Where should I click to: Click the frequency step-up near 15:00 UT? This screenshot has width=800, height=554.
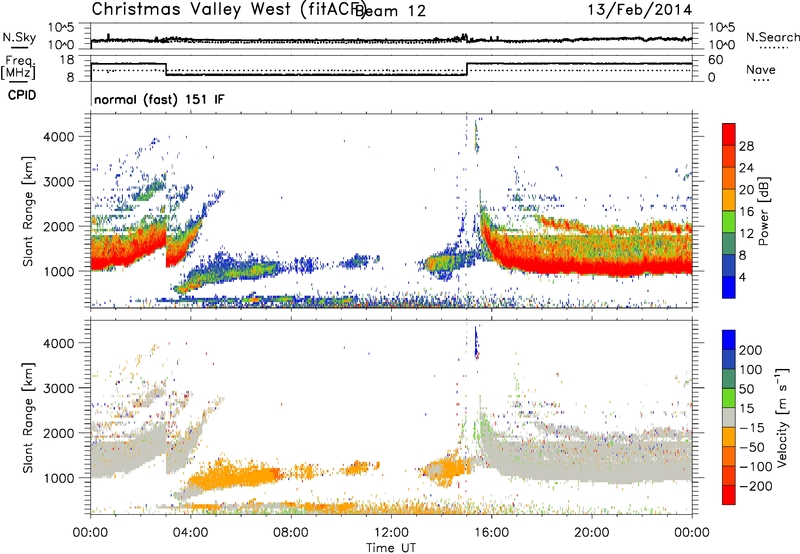pyautogui.click(x=467, y=69)
